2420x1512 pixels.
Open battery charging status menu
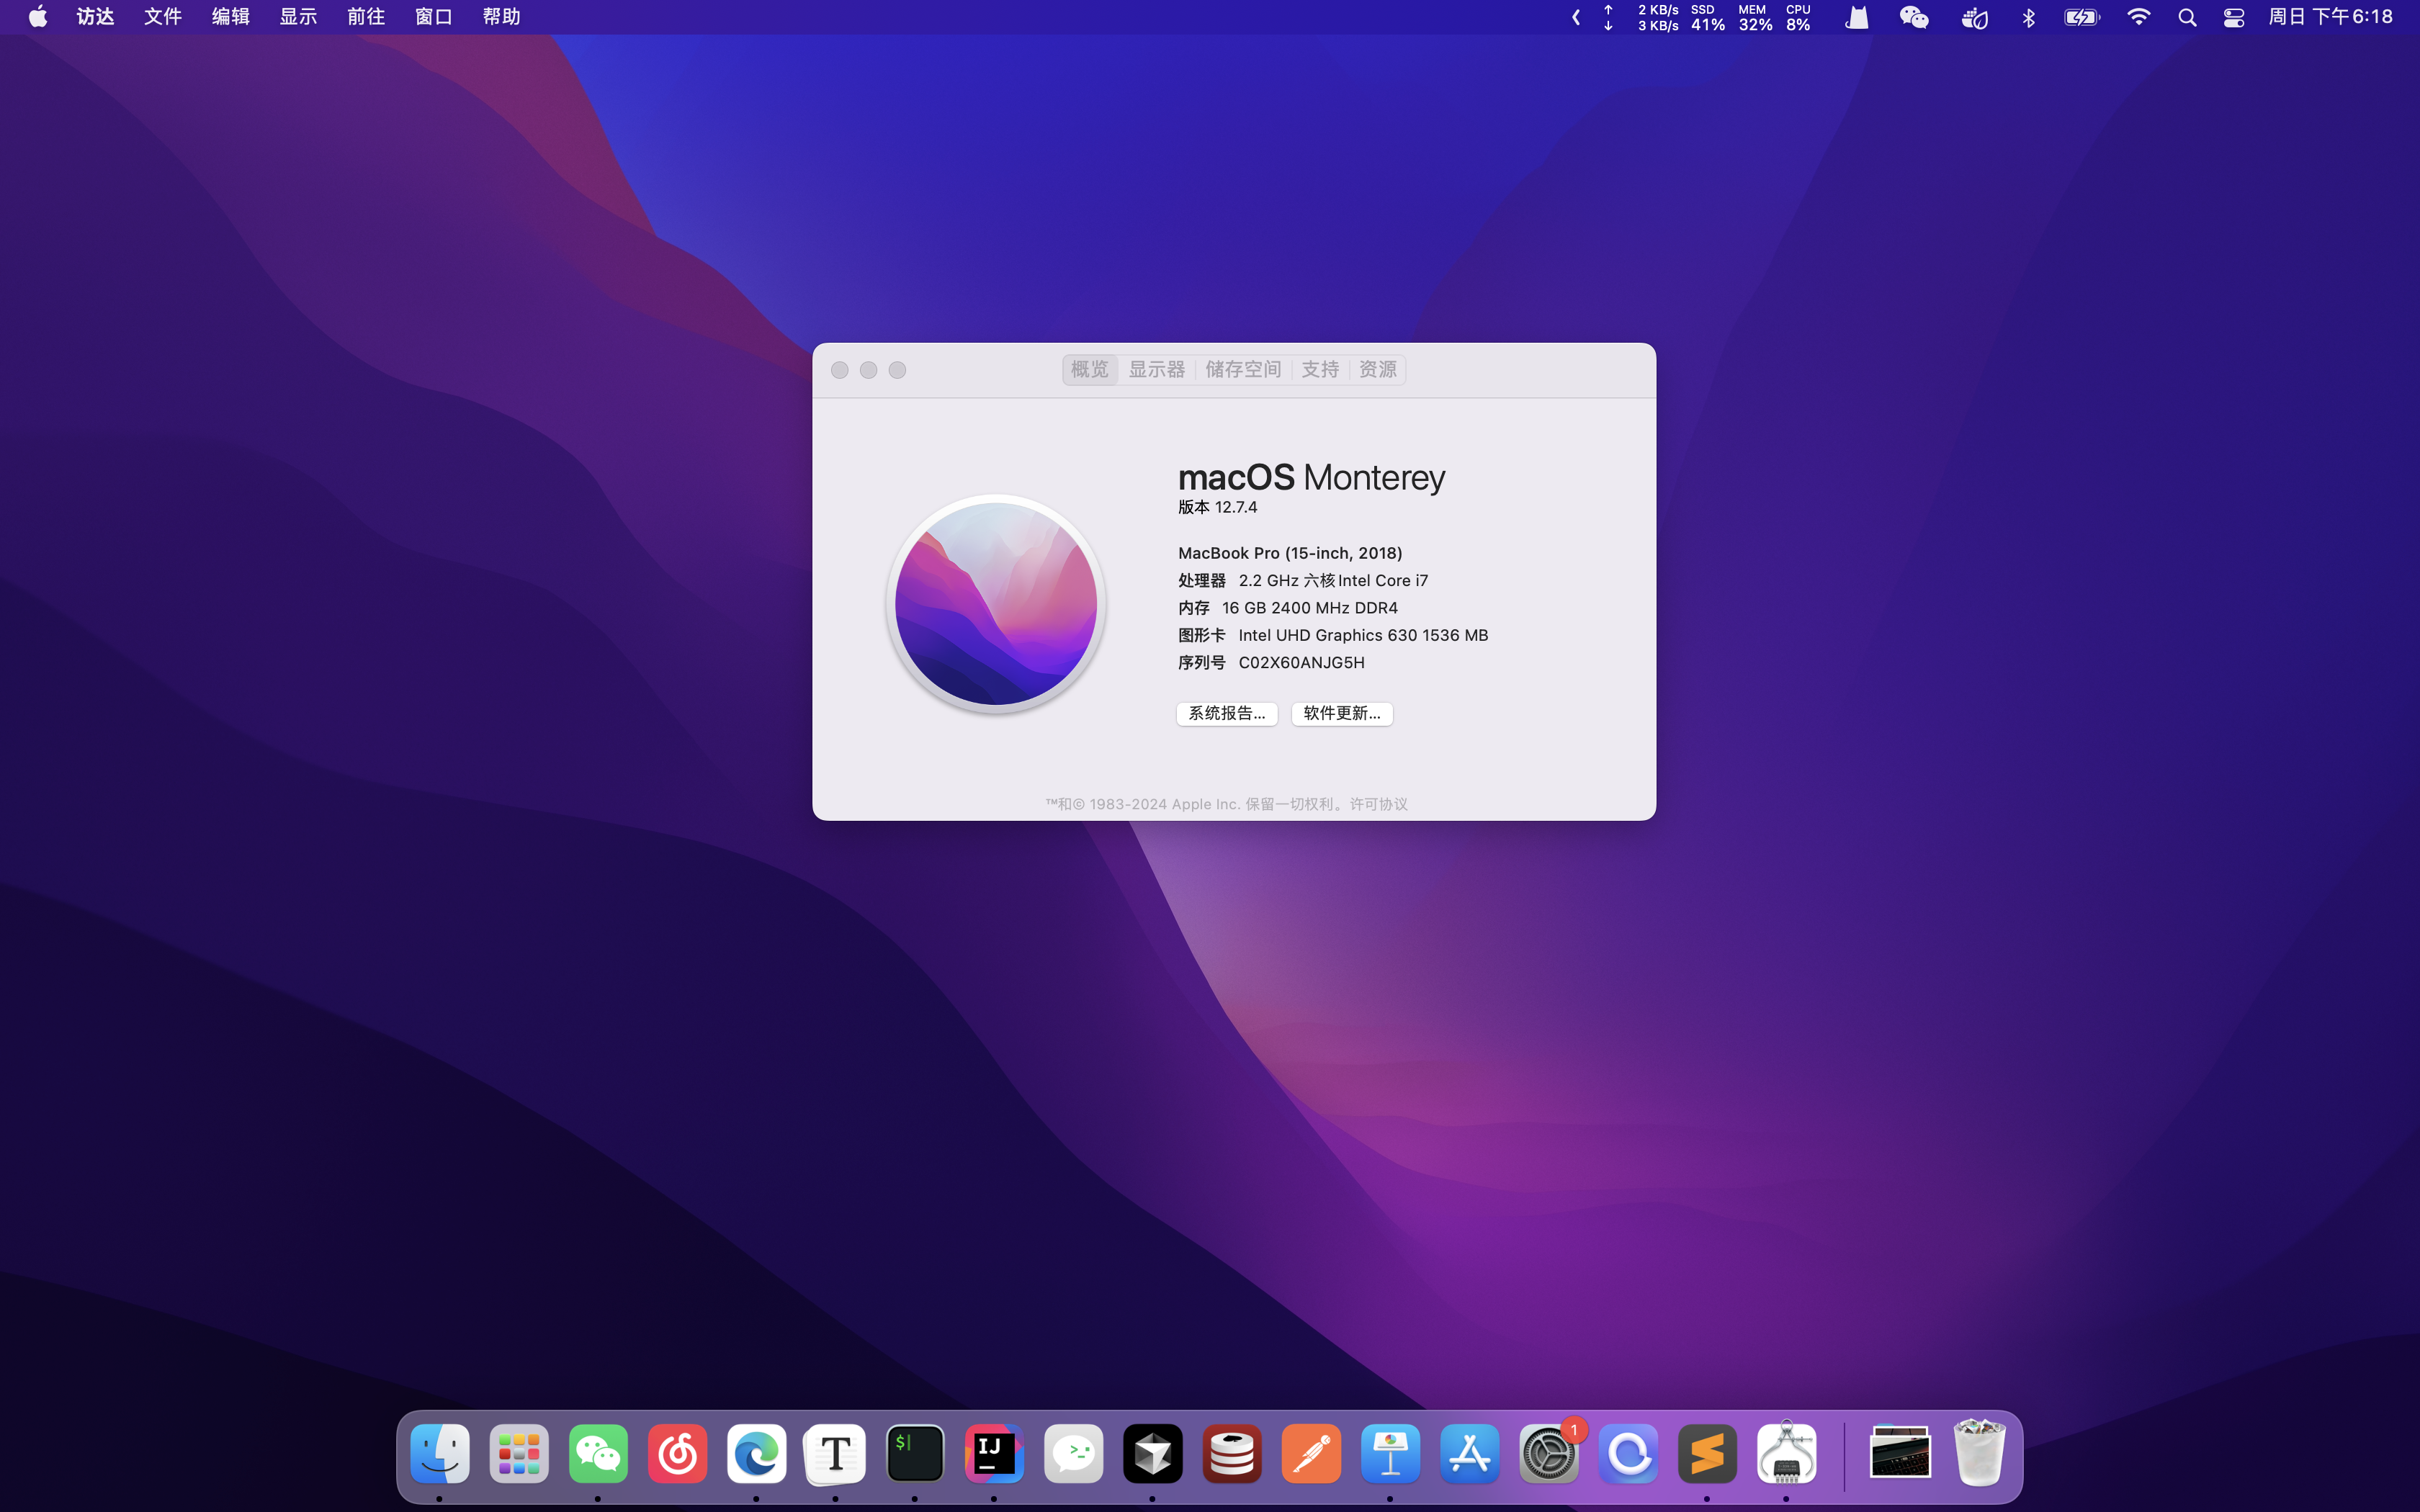coord(2082,17)
